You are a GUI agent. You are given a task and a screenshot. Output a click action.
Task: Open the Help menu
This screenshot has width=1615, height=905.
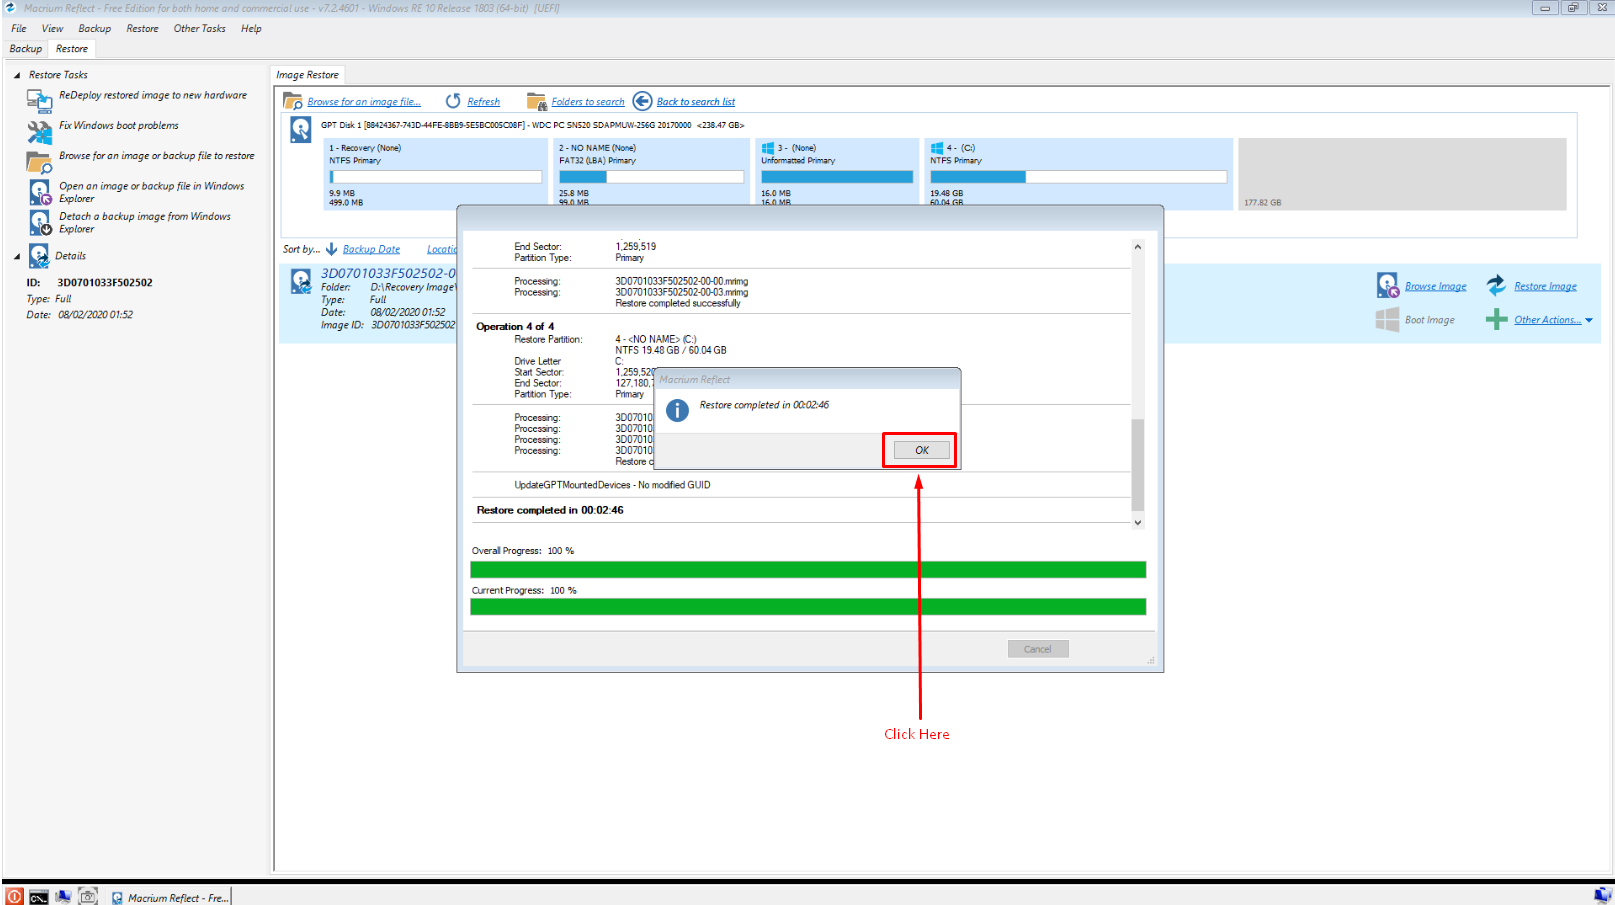pyautogui.click(x=251, y=28)
